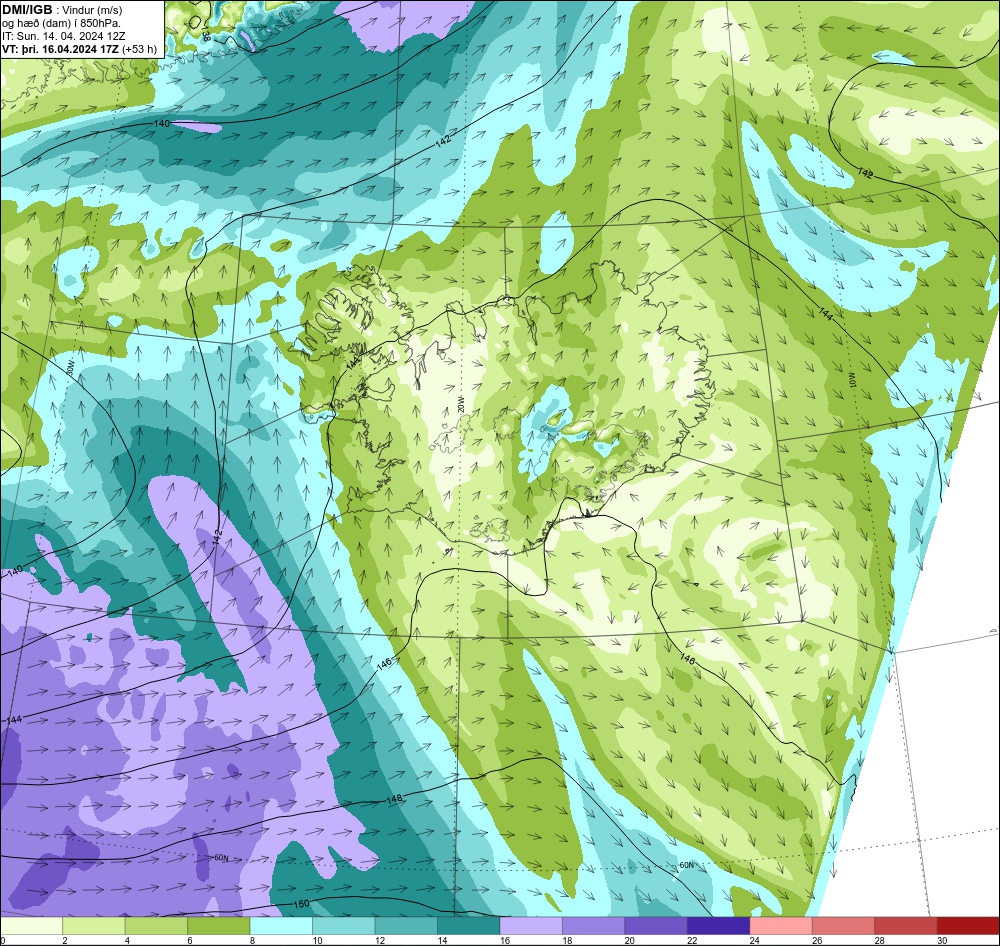Click the '142' contour label on 30W meridian line
Image resolution: width=1000 pixels, height=946 pixels.
coord(217,535)
